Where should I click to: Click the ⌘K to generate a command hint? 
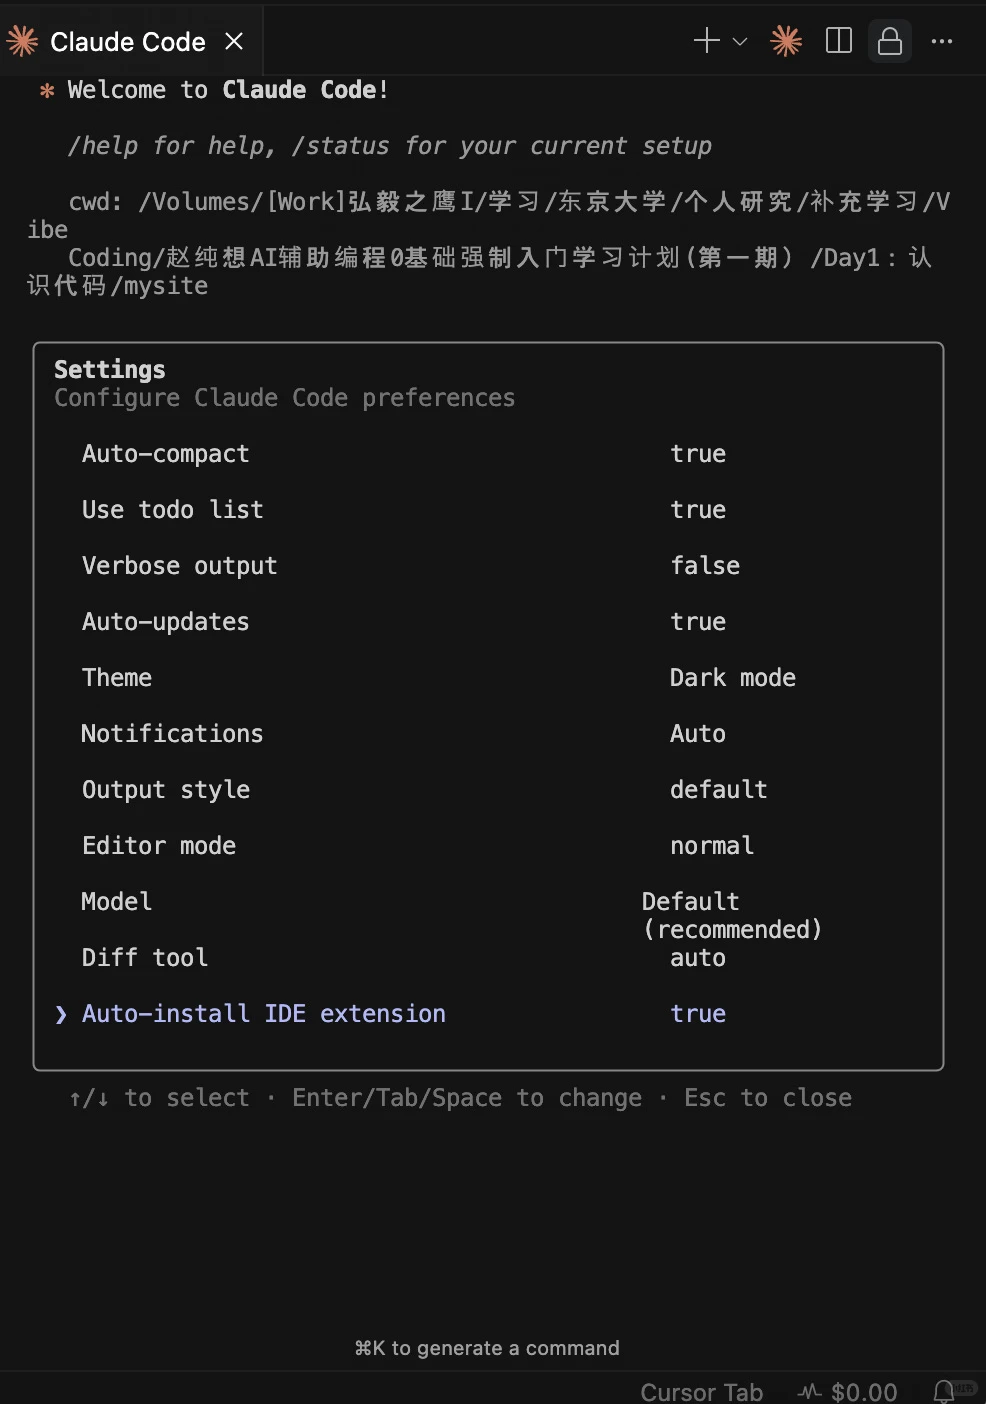click(487, 1348)
